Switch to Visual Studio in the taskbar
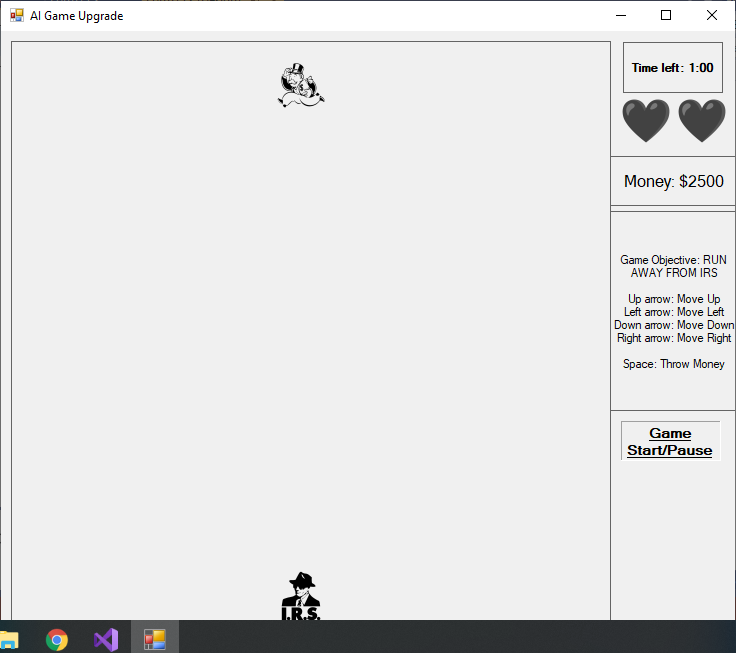 106,639
